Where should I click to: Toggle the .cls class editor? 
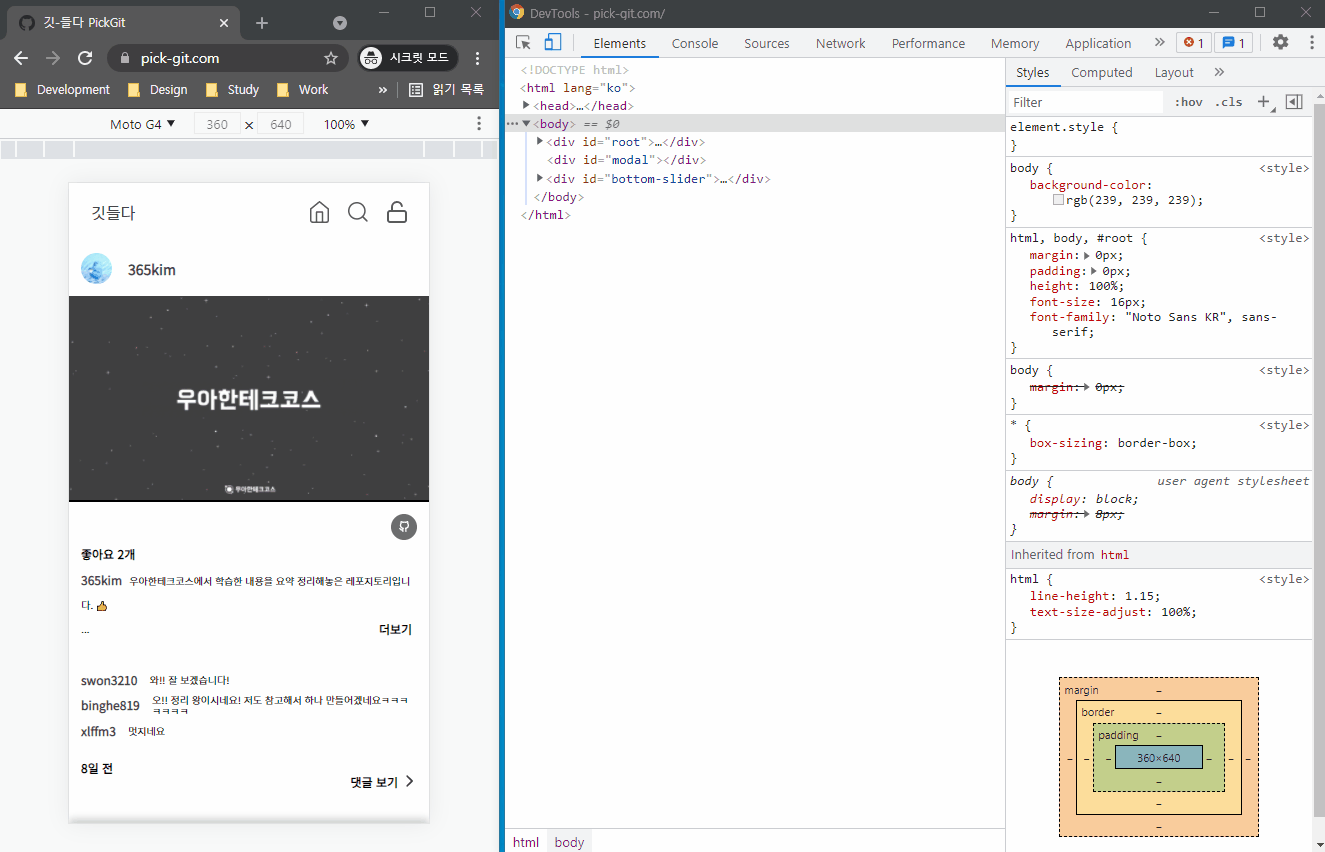(x=1228, y=102)
